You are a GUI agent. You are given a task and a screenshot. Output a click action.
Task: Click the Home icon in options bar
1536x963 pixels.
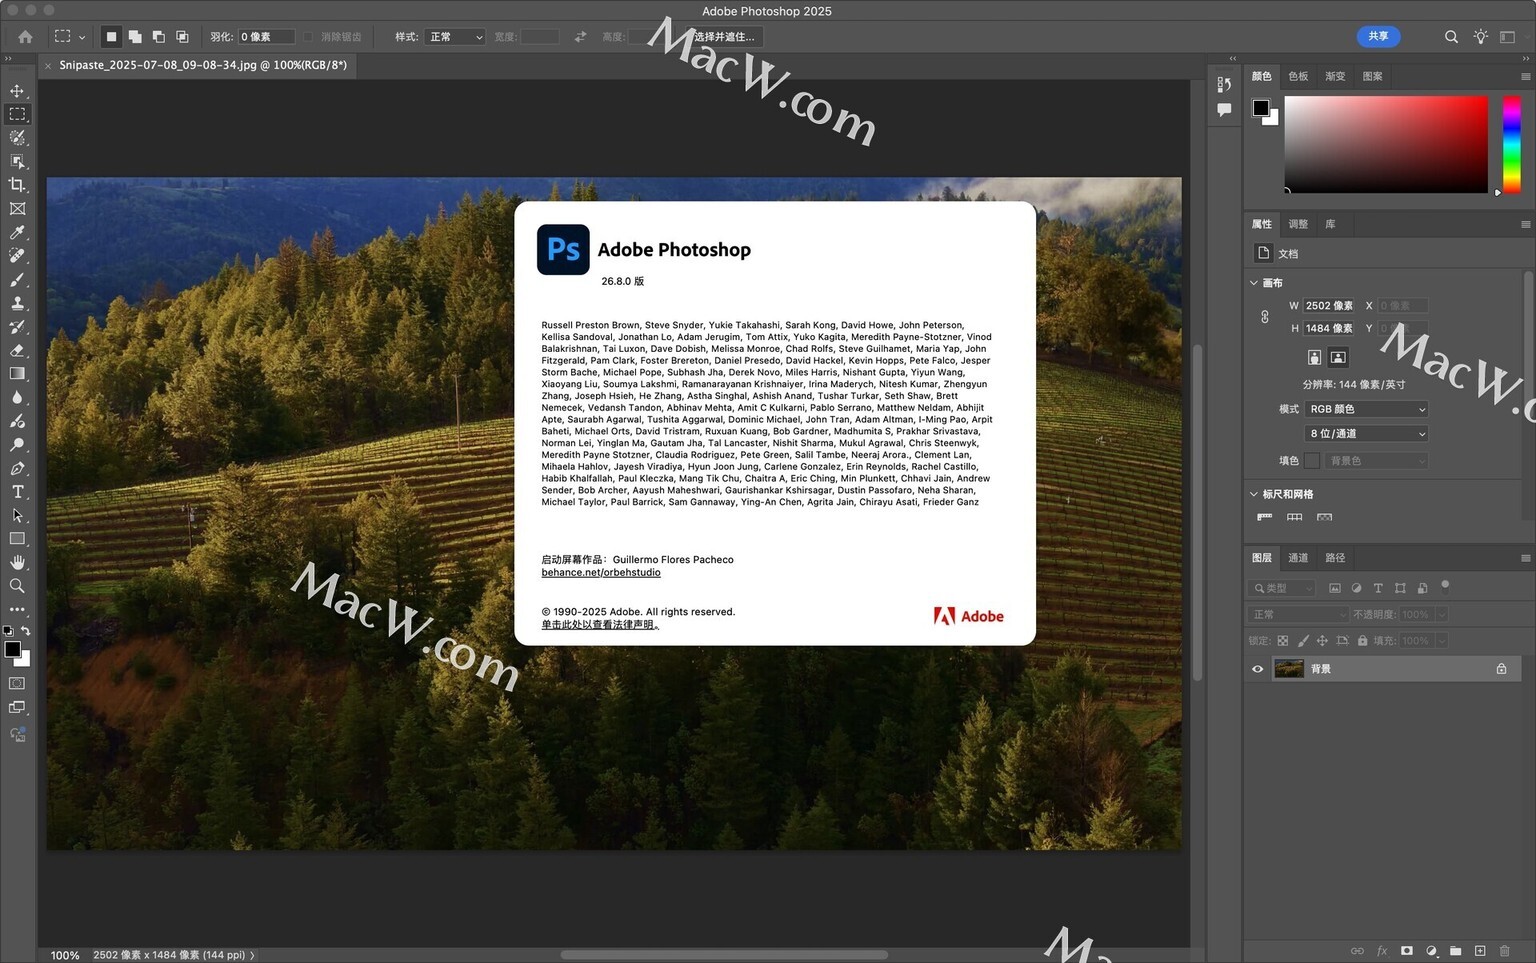[x=25, y=37]
